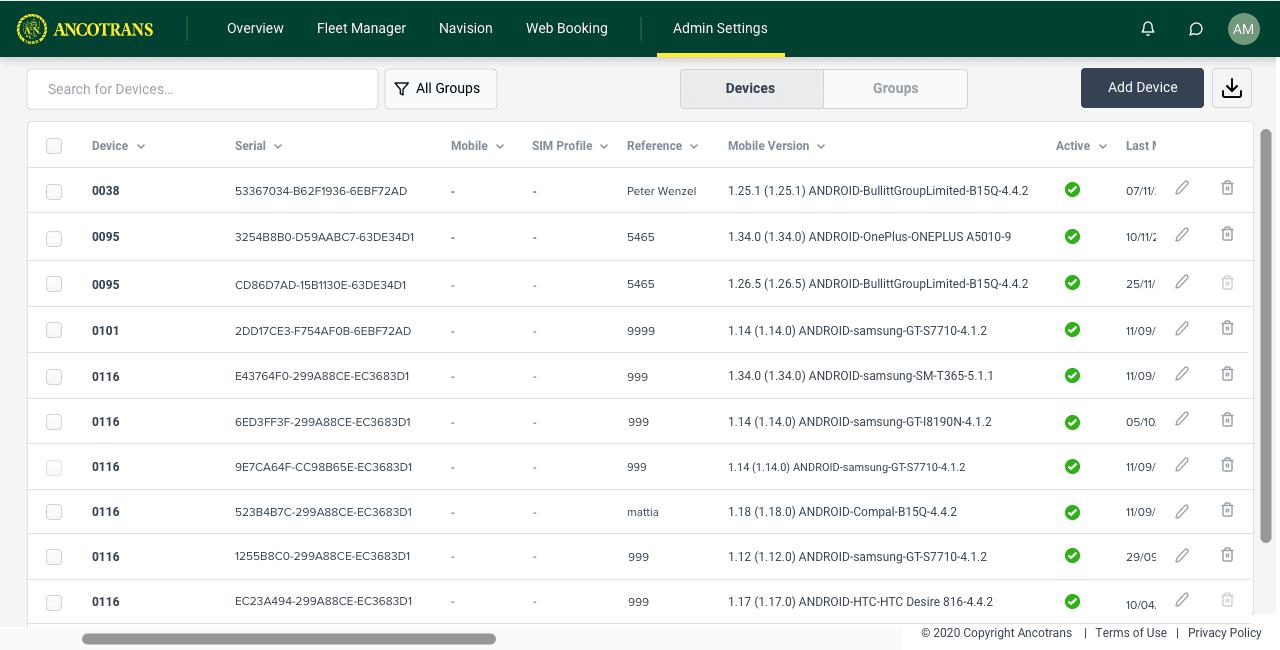The height and width of the screenshot is (650, 1280).
Task: Edit the mattia reference device
Action: click(x=1182, y=510)
